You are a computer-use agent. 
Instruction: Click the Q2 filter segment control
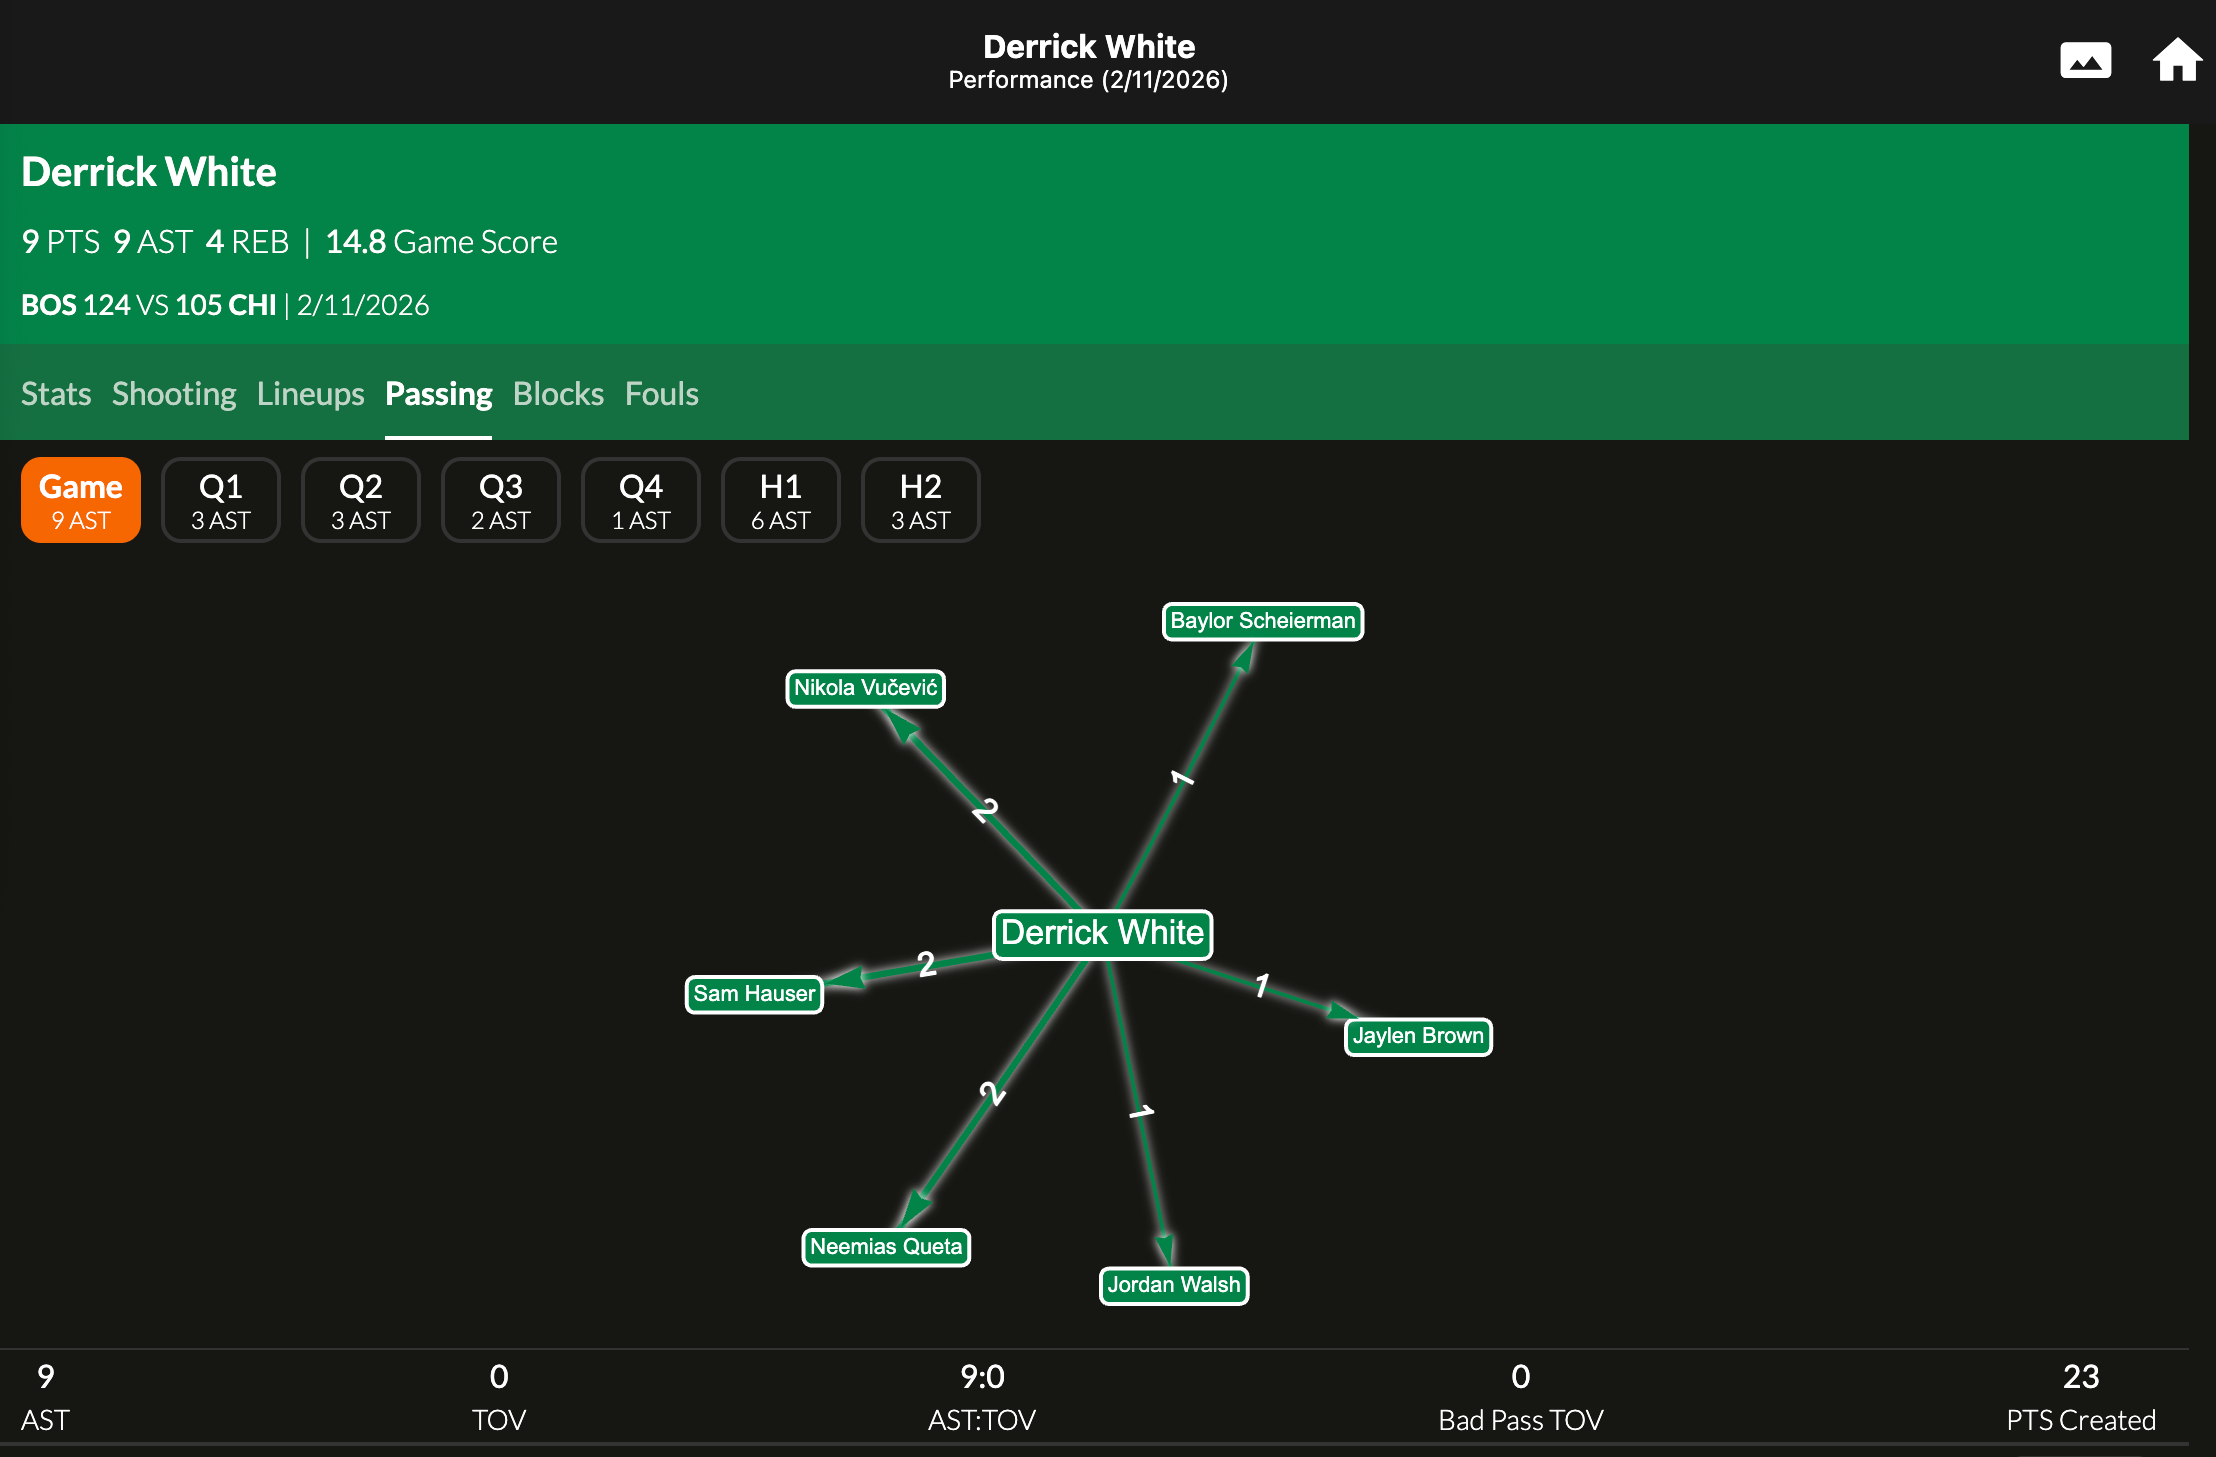360,500
